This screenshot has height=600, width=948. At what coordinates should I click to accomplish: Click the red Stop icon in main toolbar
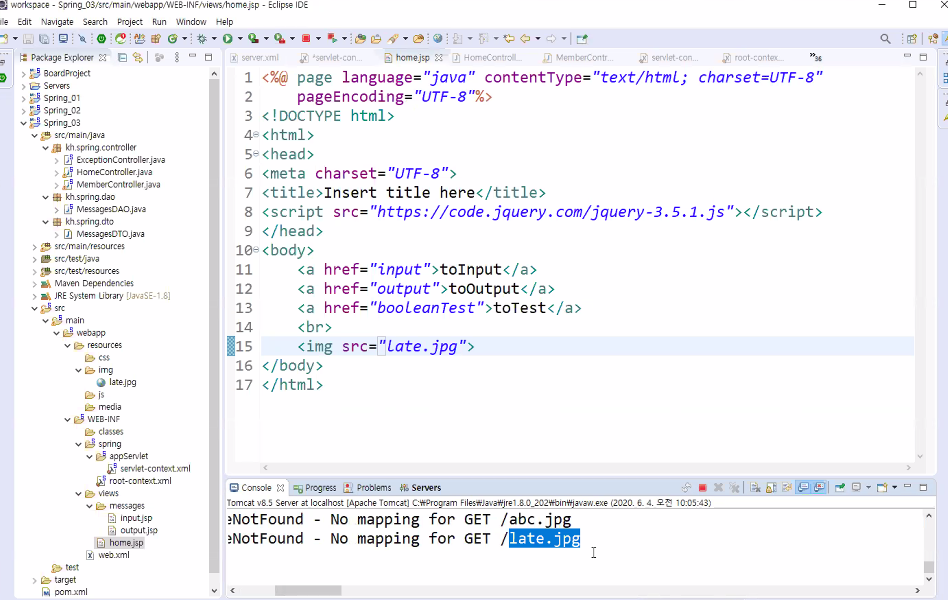[306, 39]
